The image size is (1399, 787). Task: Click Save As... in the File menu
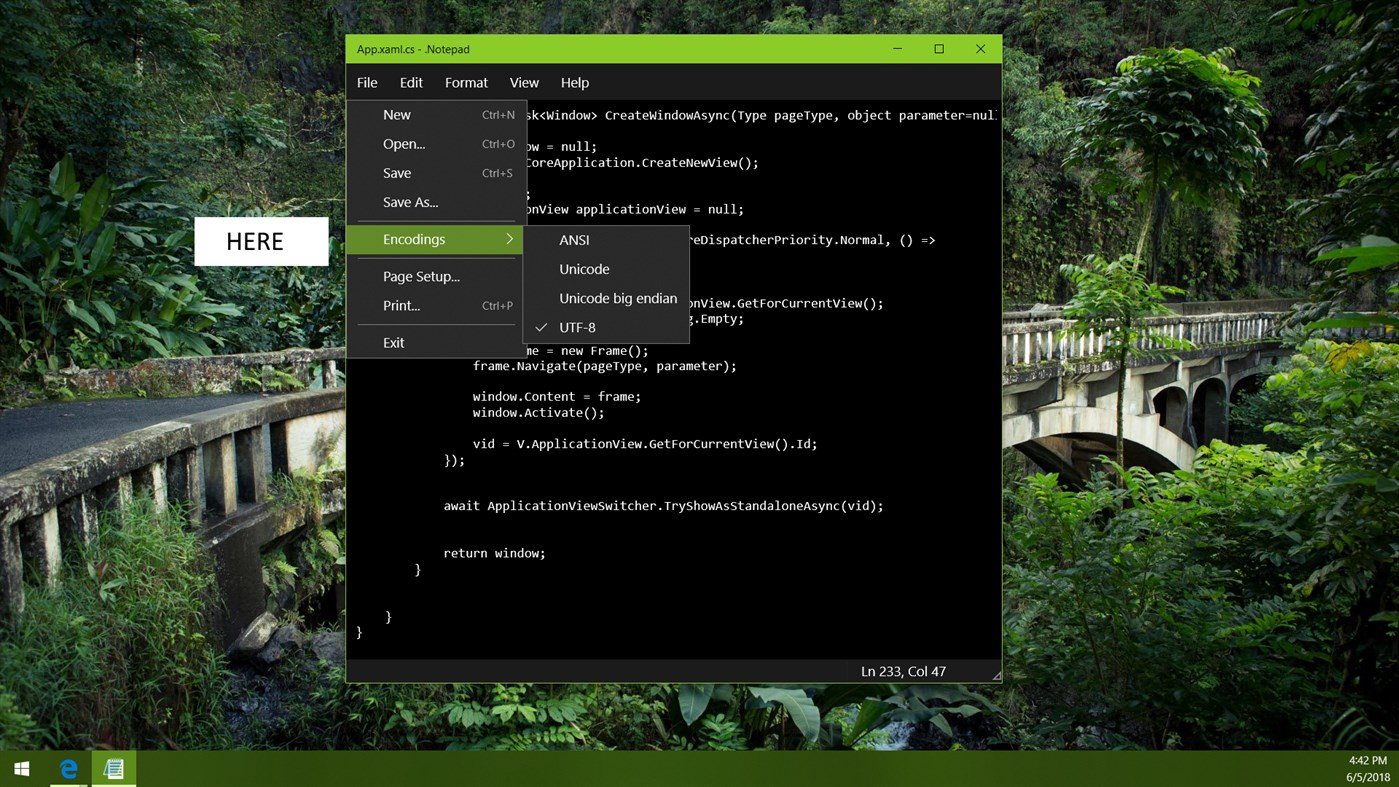coord(410,202)
